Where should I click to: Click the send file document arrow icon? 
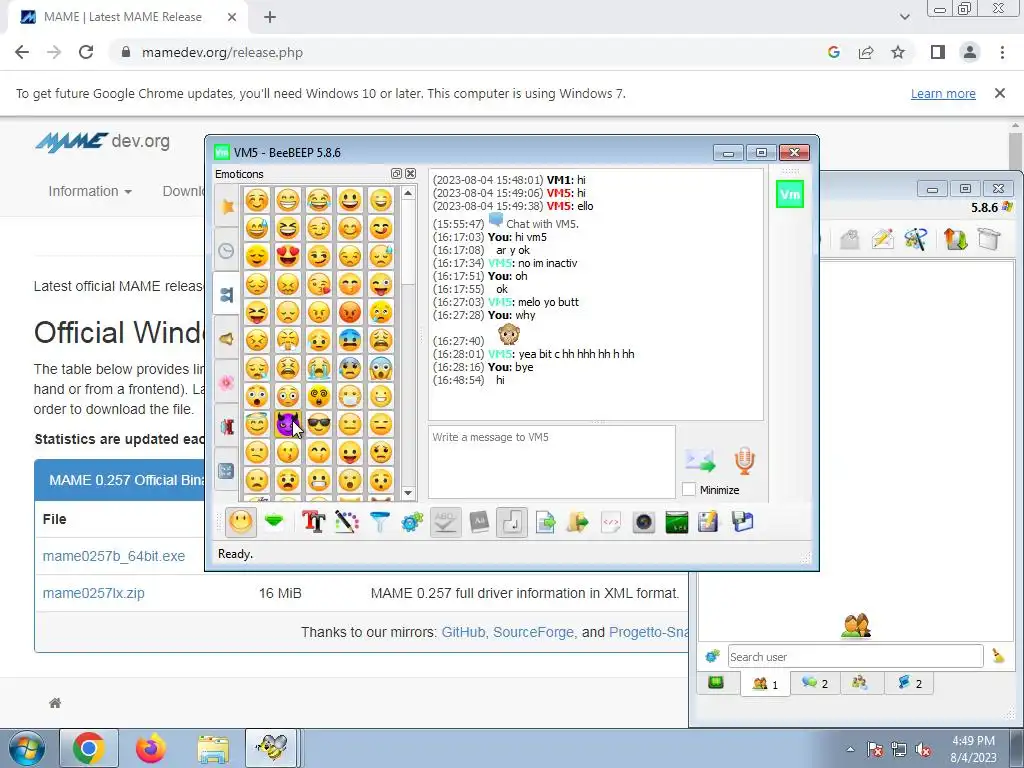click(x=545, y=522)
